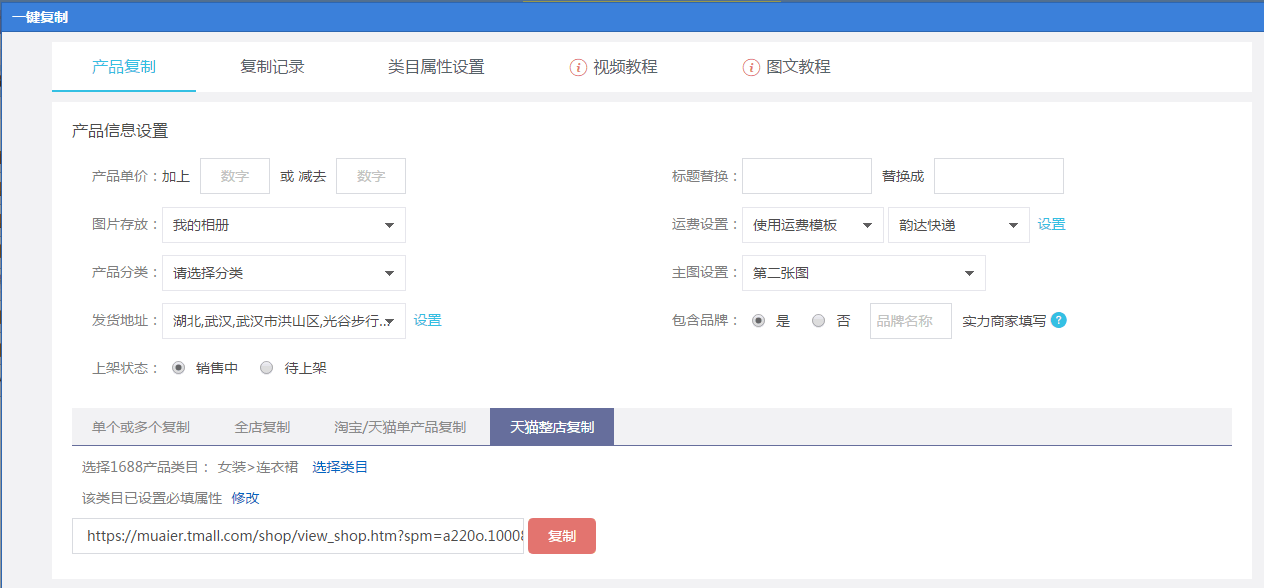Select the 天猫整店复制 tab
The height and width of the screenshot is (588, 1264).
552,427
